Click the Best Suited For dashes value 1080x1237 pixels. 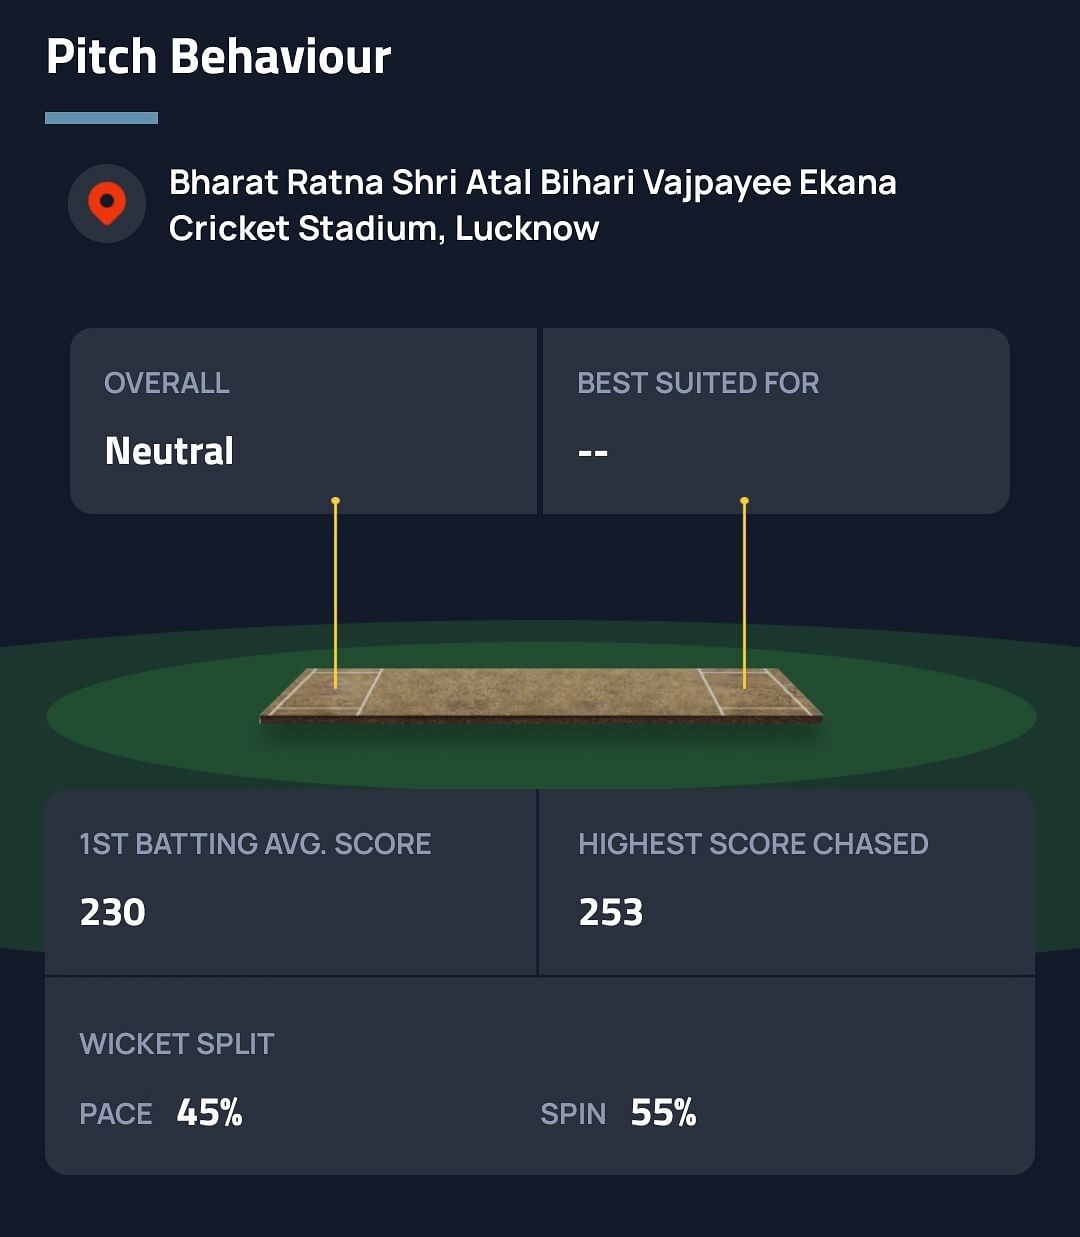[593, 453]
